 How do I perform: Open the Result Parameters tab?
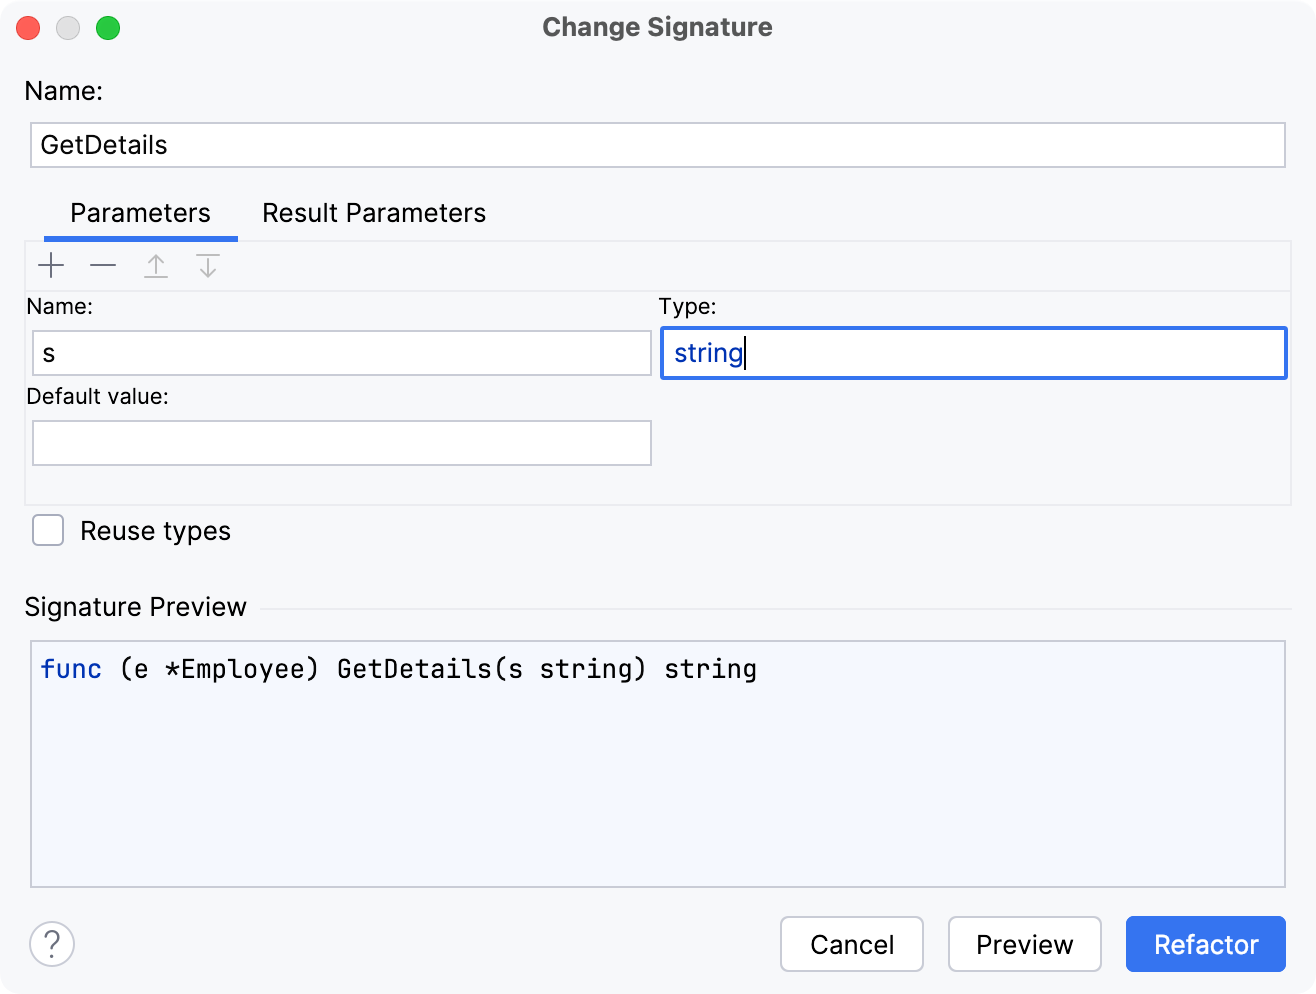374,213
